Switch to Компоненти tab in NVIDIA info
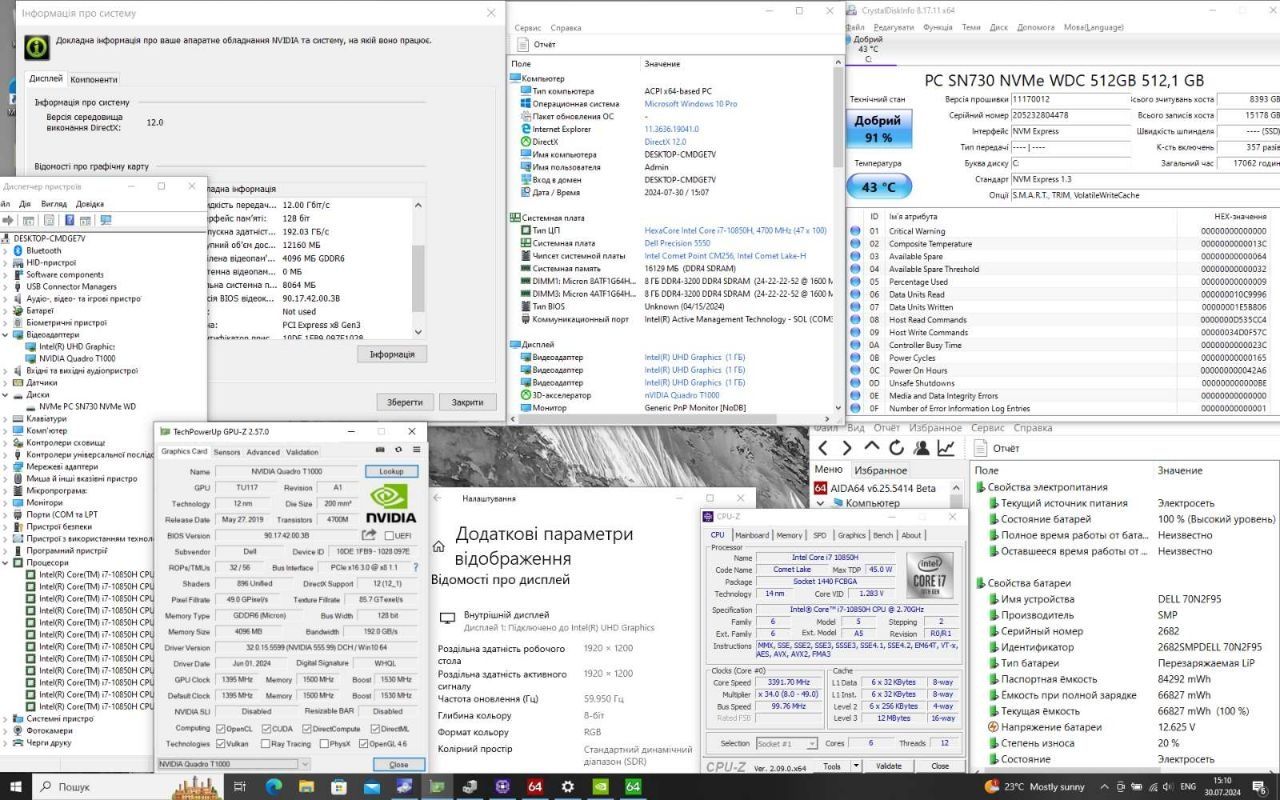The width and height of the screenshot is (1280, 800). (94, 79)
